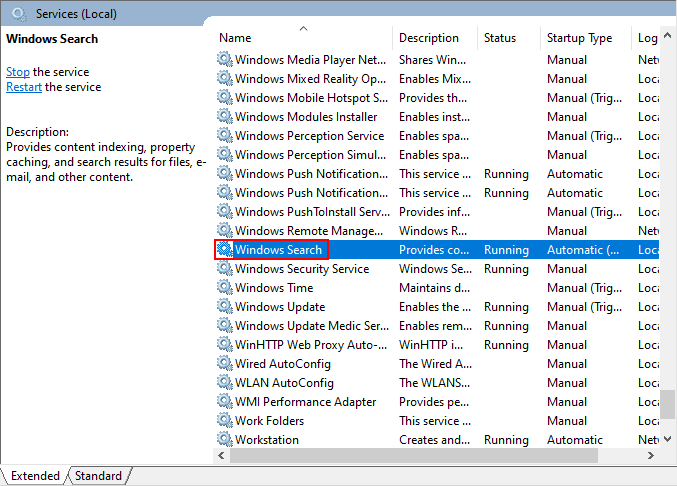Click the gear icon beside Windows Perception Simul...
The height and width of the screenshot is (486, 677).
225,154
